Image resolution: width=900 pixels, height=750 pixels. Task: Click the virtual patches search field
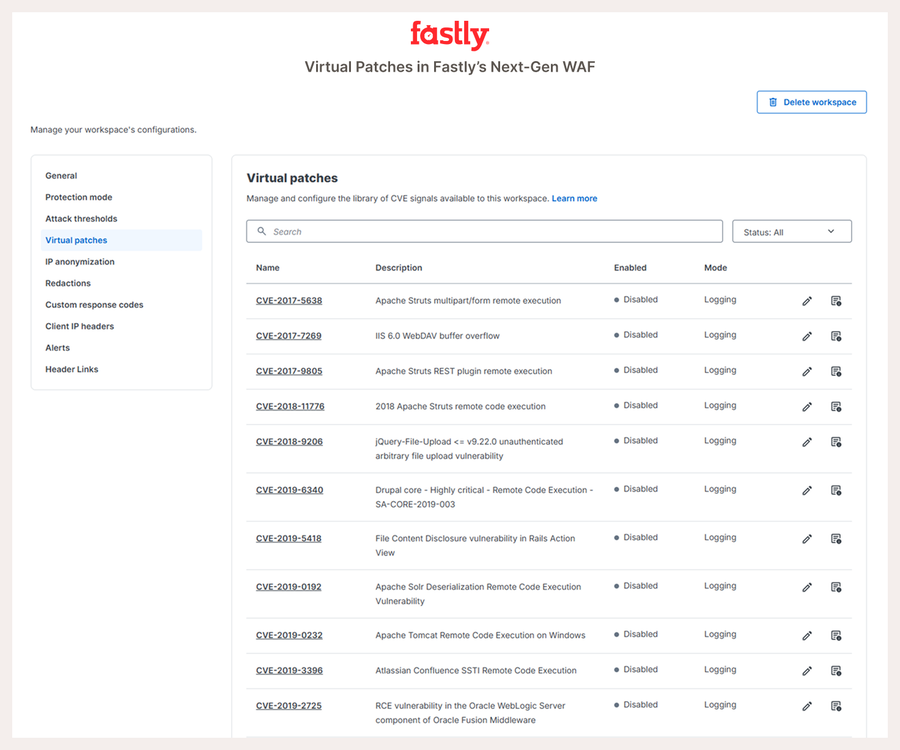point(484,232)
